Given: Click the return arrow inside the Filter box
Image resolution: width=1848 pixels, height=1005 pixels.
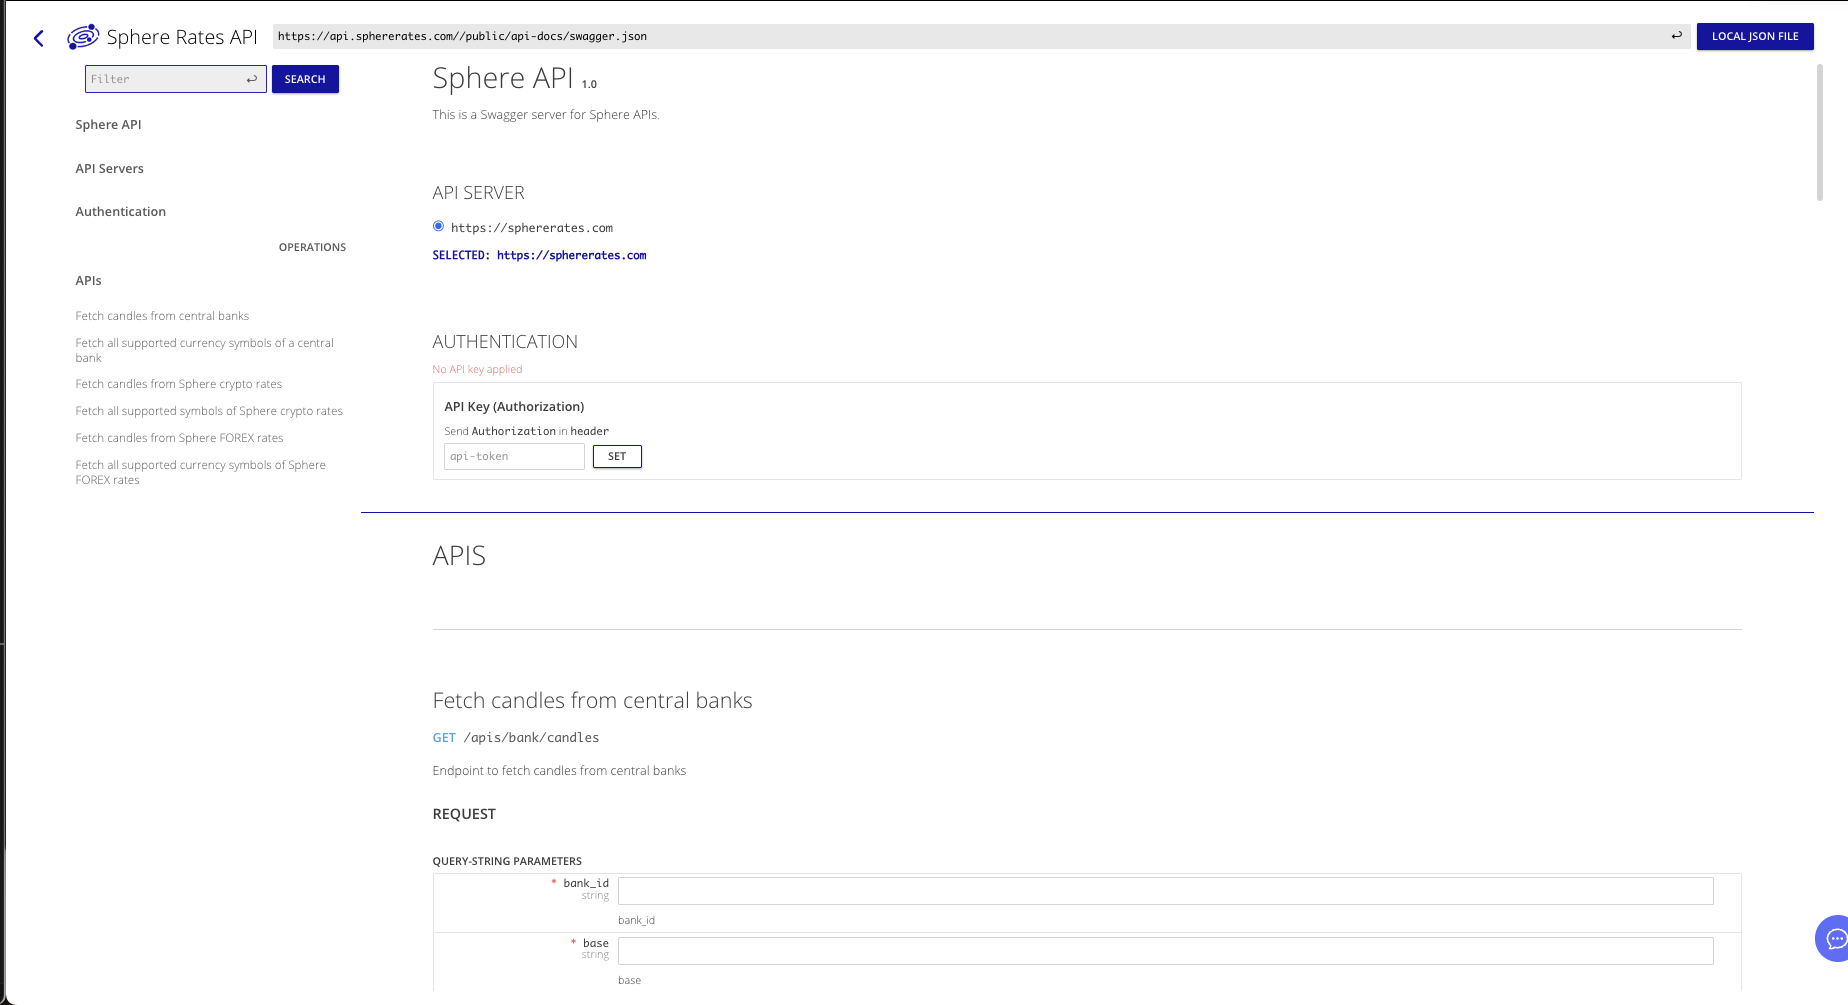Looking at the screenshot, I should tap(252, 79).
